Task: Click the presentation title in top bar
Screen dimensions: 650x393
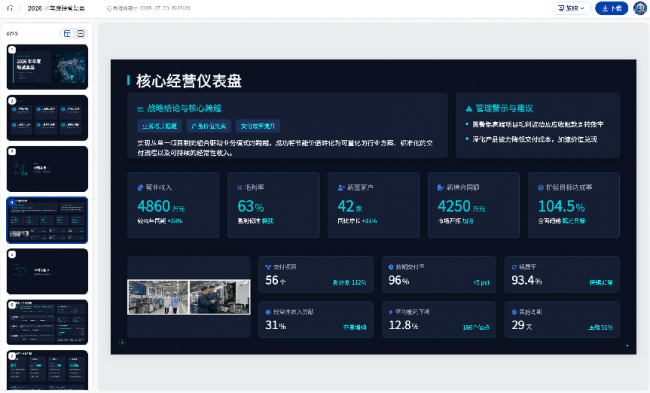Action: [56, 8]
